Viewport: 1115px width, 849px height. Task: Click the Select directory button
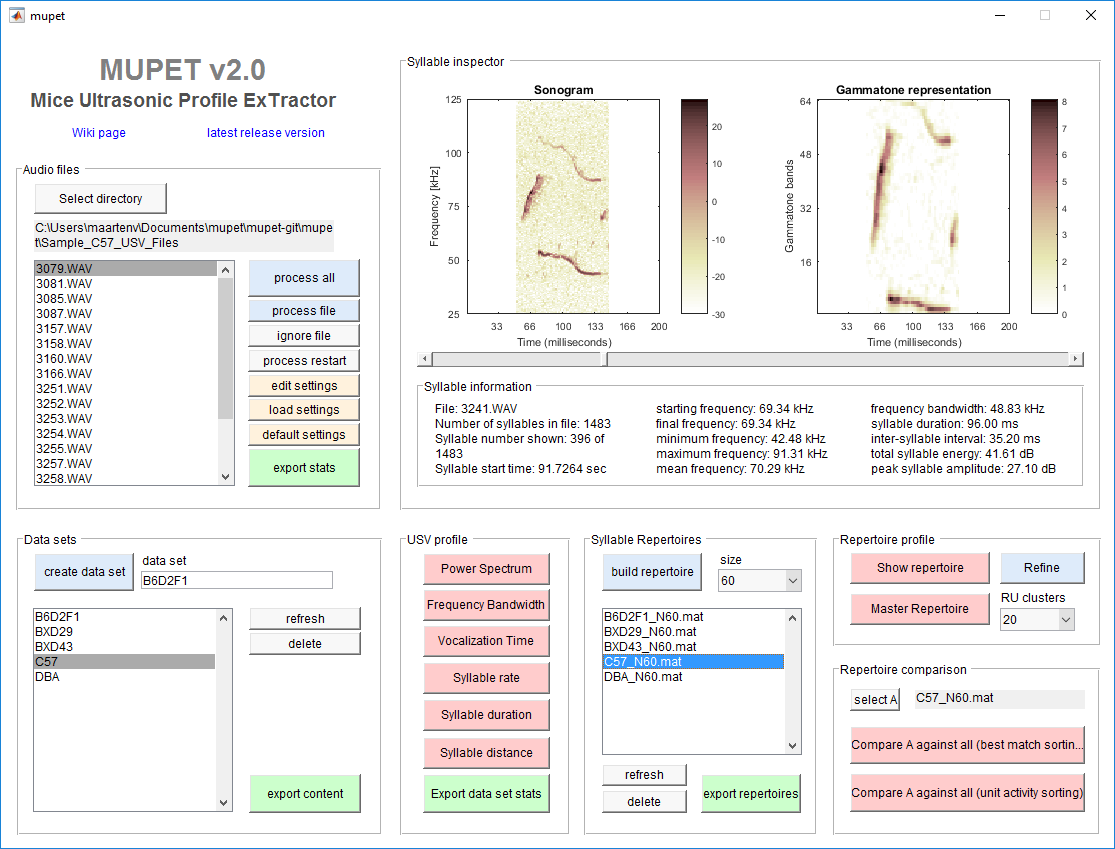(100, 198)
